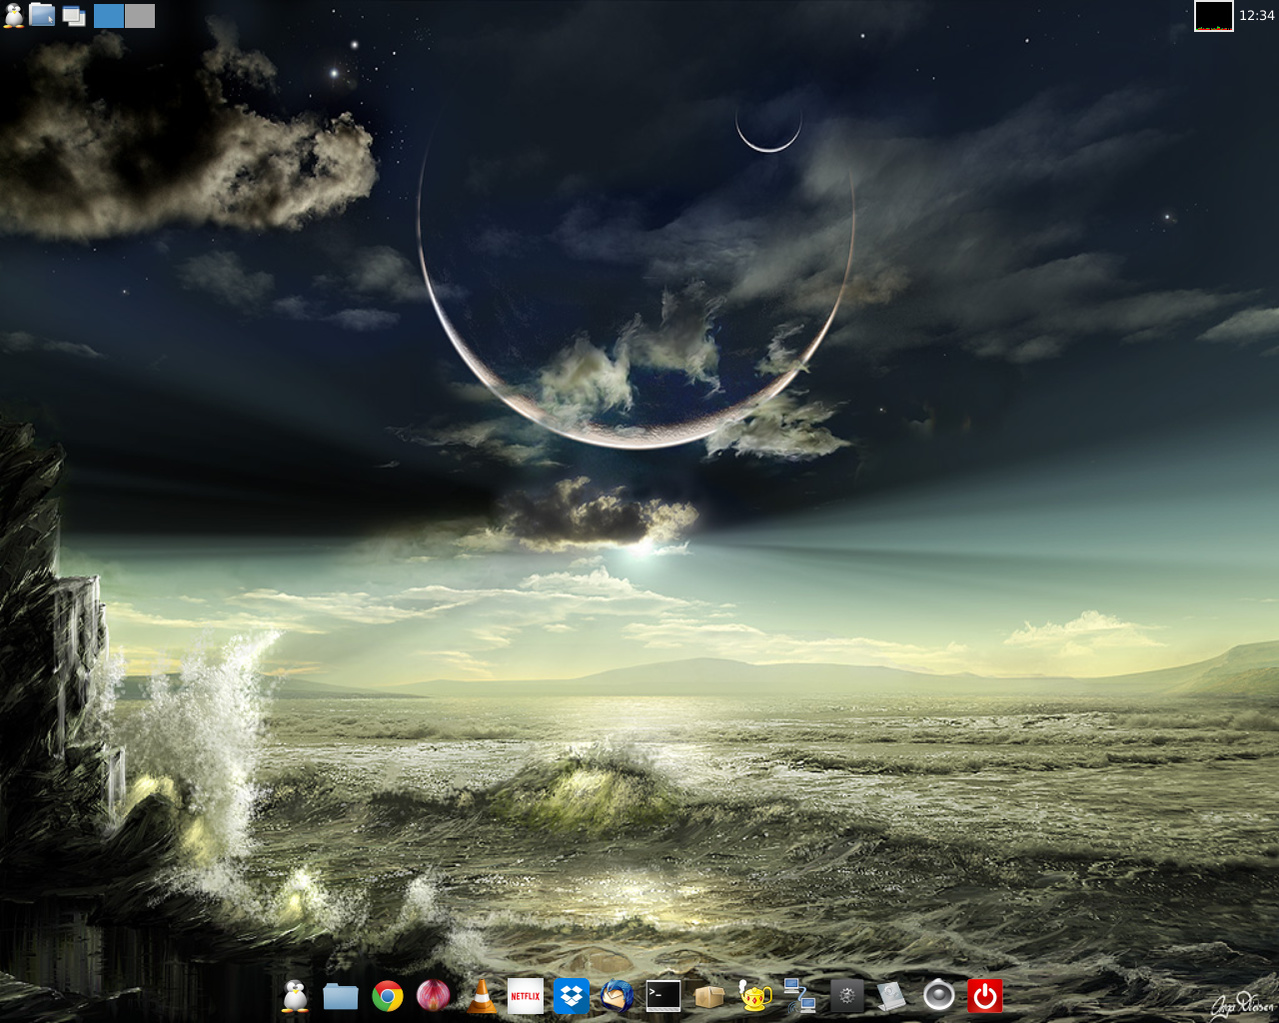Open the gear settings icon in the dock
The width and height of the screenshot is (1279, 1023).
coord(847,996)
